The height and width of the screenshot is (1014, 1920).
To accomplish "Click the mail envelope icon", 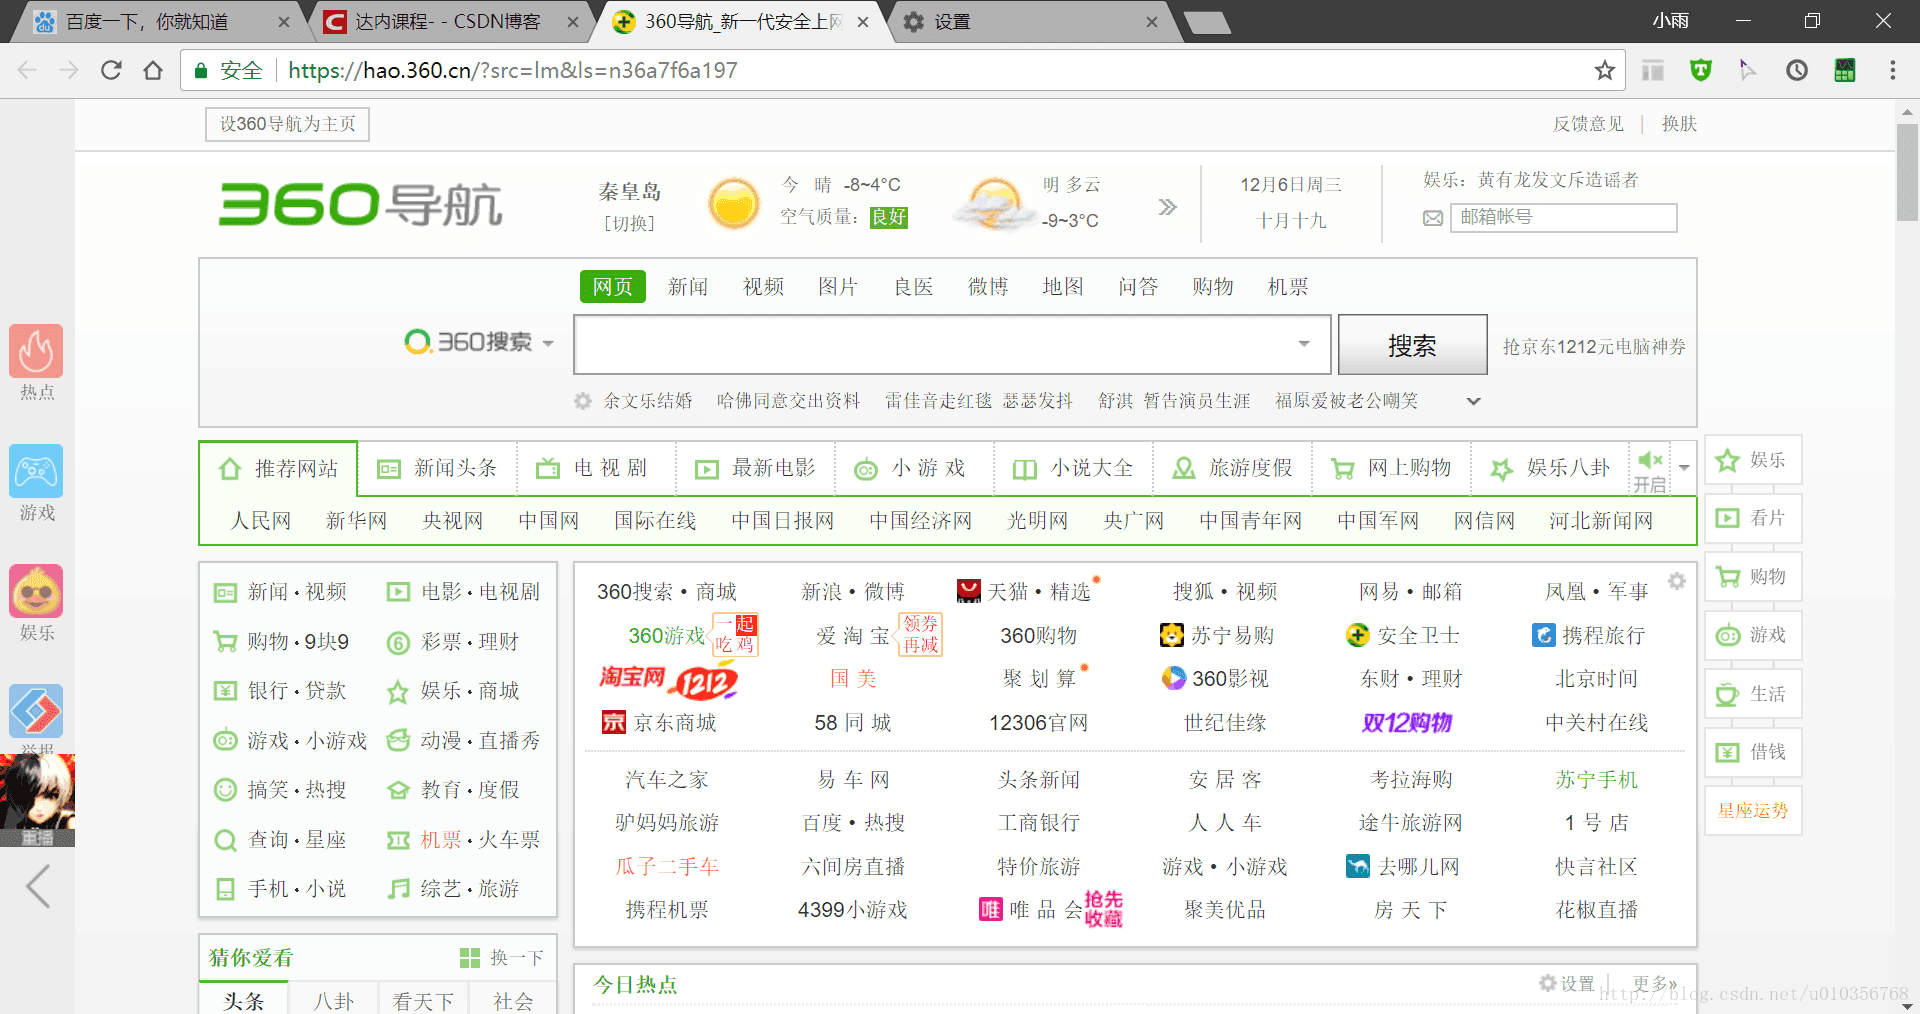I will coord(1433,218).
